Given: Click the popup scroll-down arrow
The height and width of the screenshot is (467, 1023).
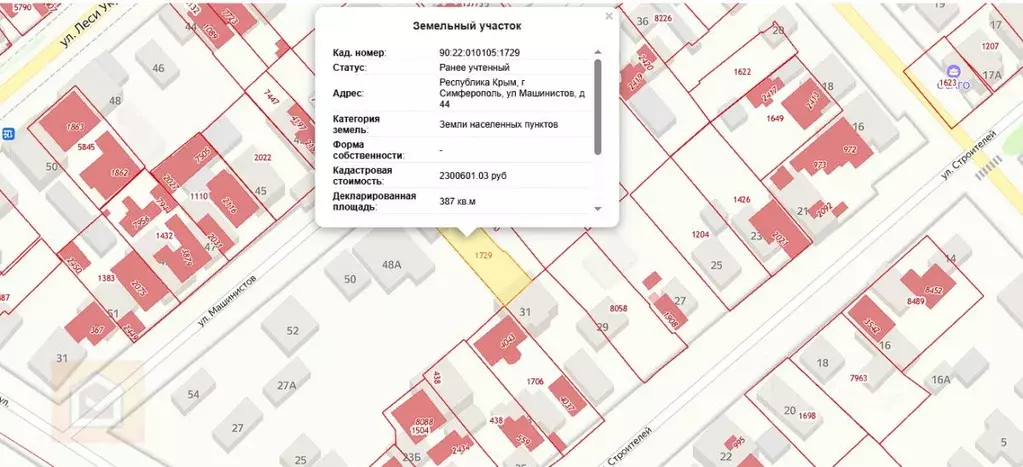Looking at the screenshot, I should [x=598, y=209].
